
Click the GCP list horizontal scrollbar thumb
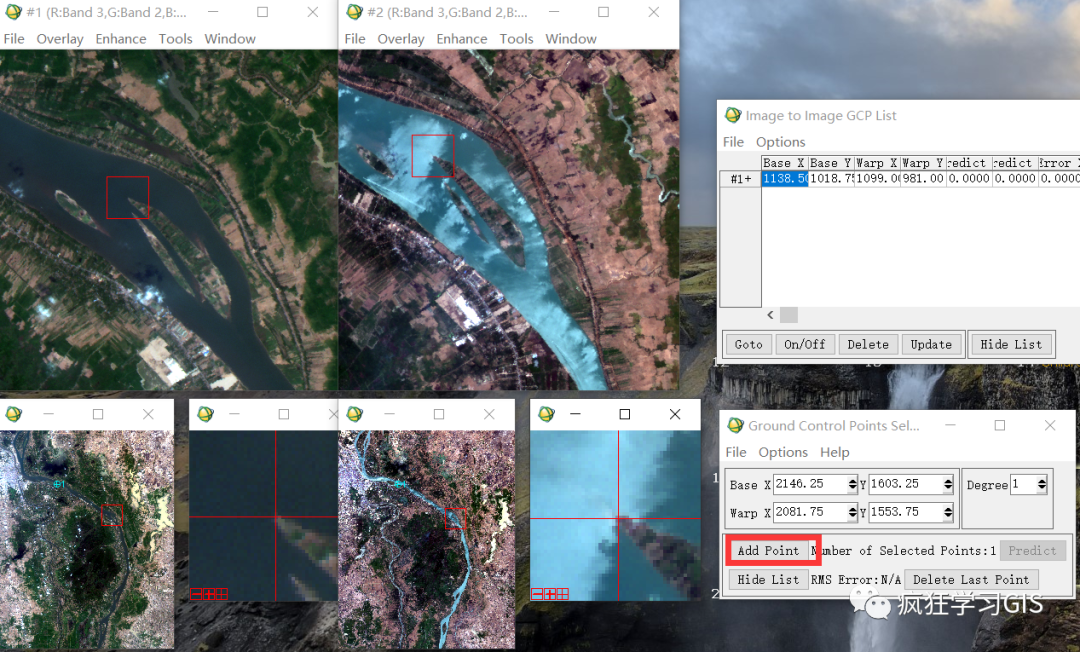[789, 315]
